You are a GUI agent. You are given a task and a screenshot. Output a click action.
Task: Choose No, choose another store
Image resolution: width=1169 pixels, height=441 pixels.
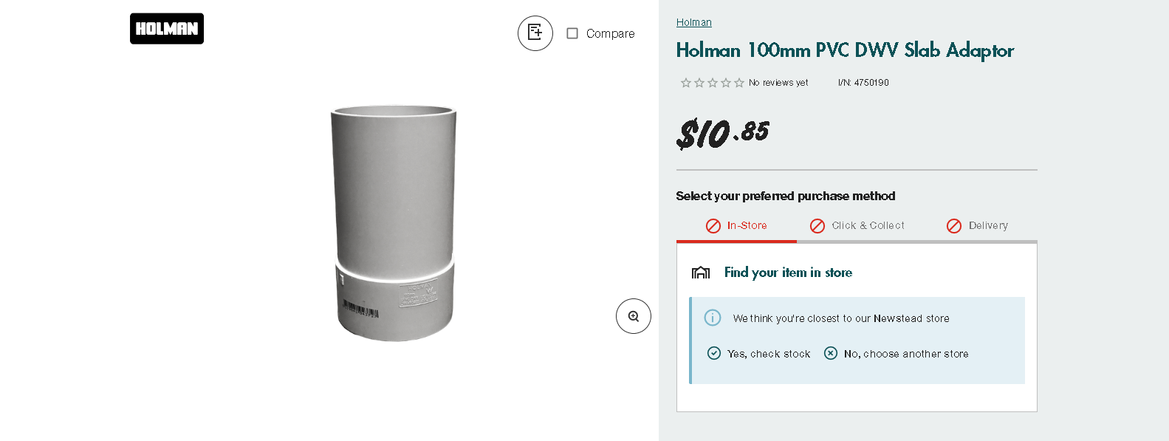pyautogui.click(x=905, y=353)
